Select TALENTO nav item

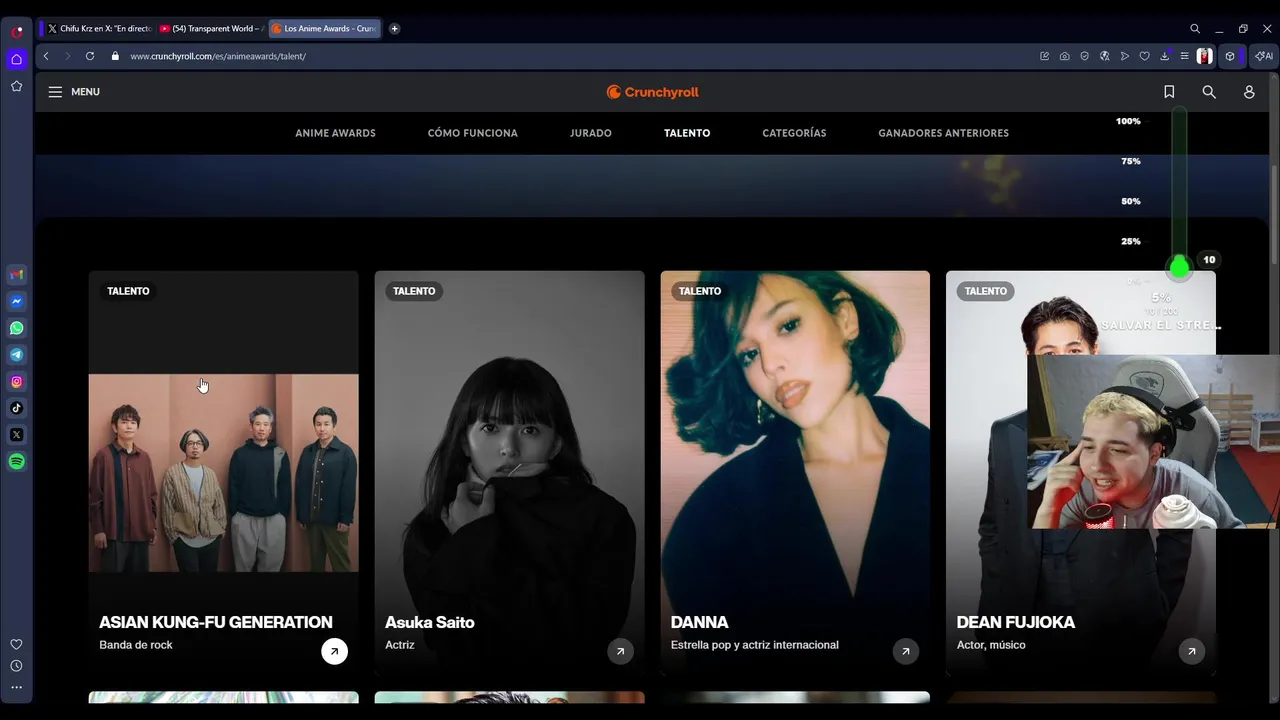(x=687, y=133)
